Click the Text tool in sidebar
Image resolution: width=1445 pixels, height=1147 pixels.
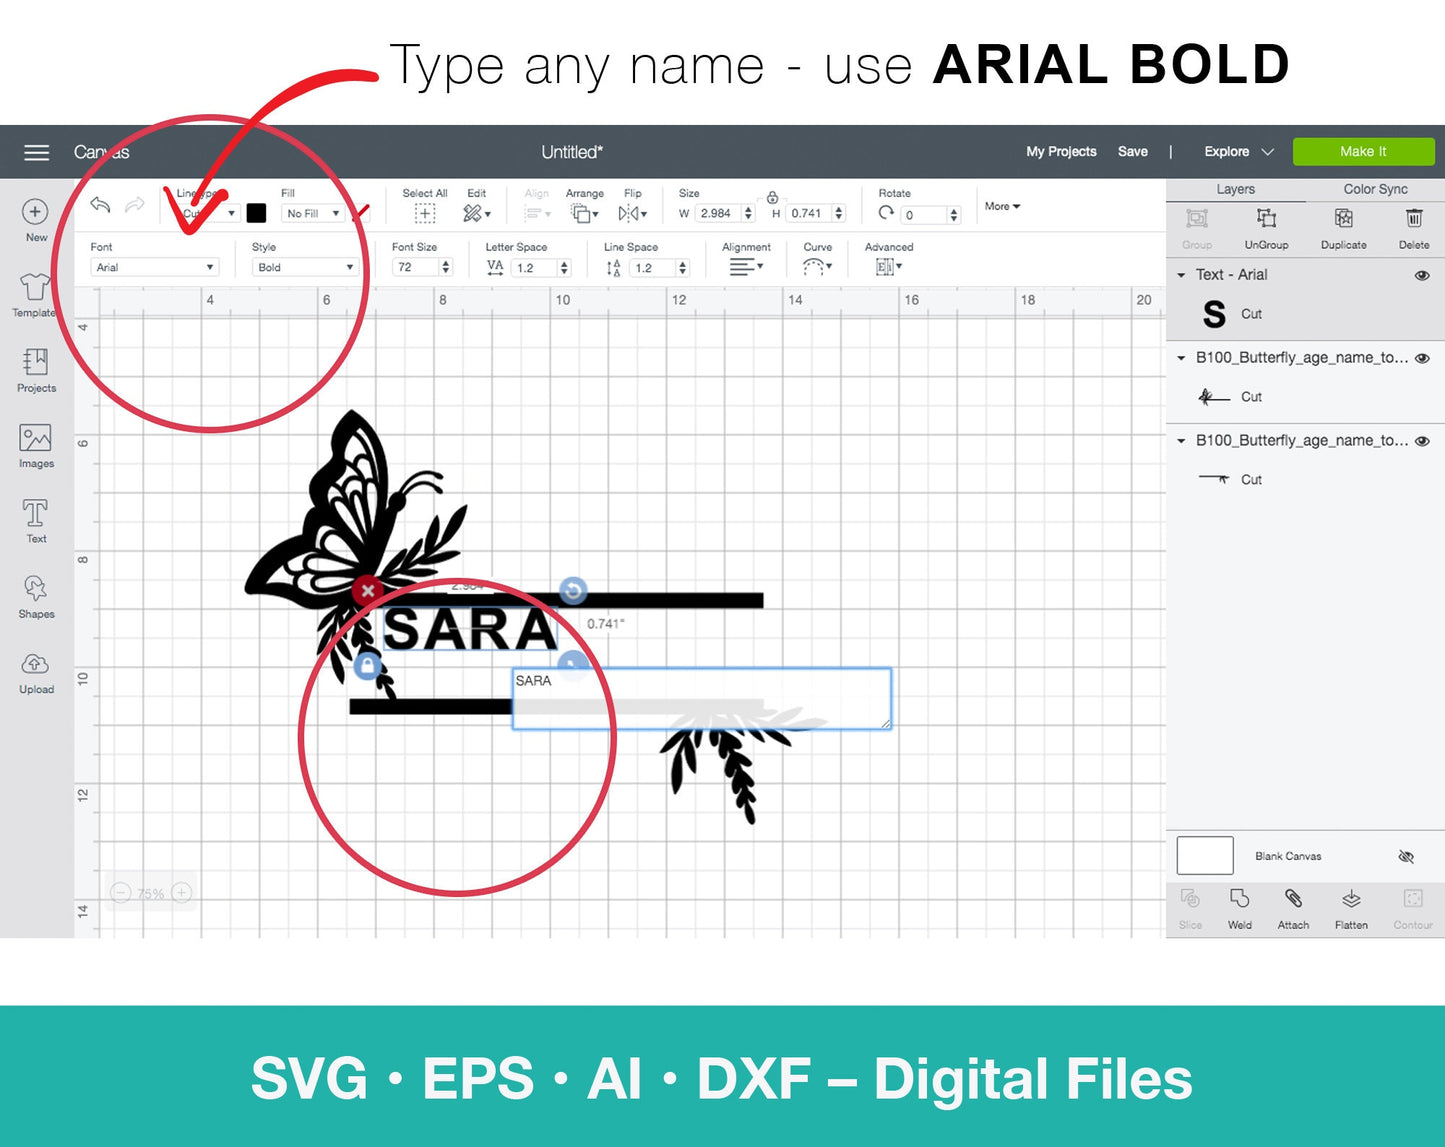pos(36,520)
